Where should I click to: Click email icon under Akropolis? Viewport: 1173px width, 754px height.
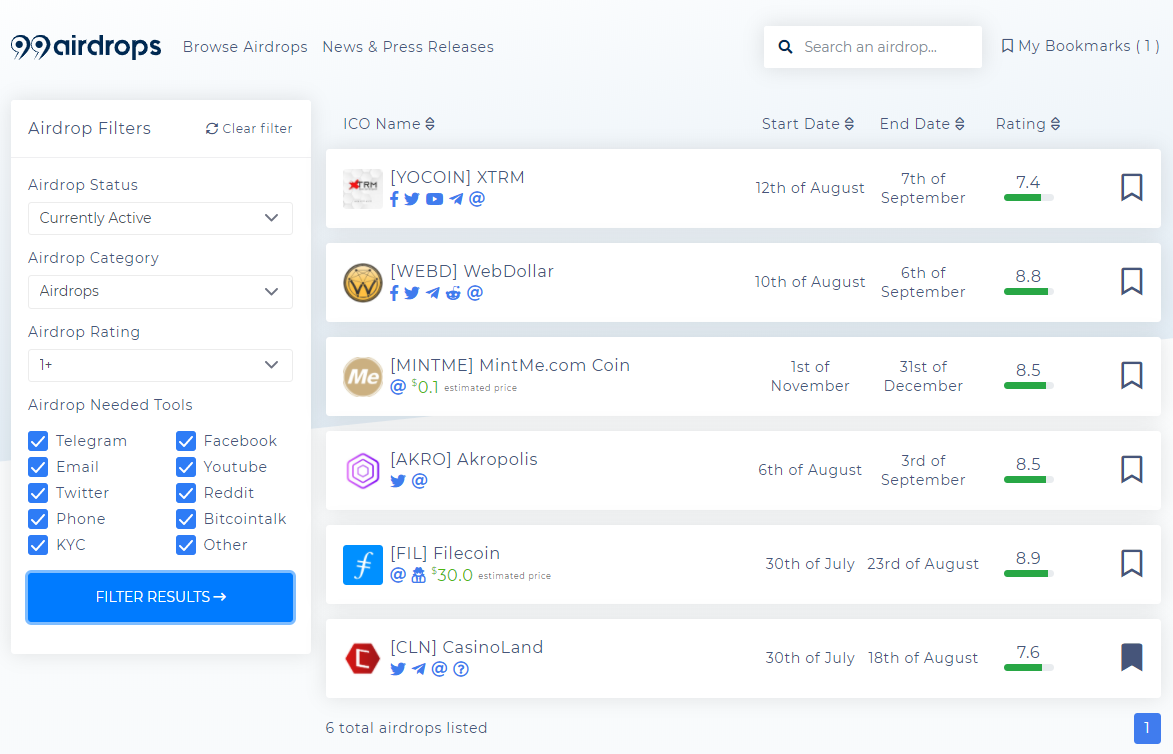click(420, 481)
